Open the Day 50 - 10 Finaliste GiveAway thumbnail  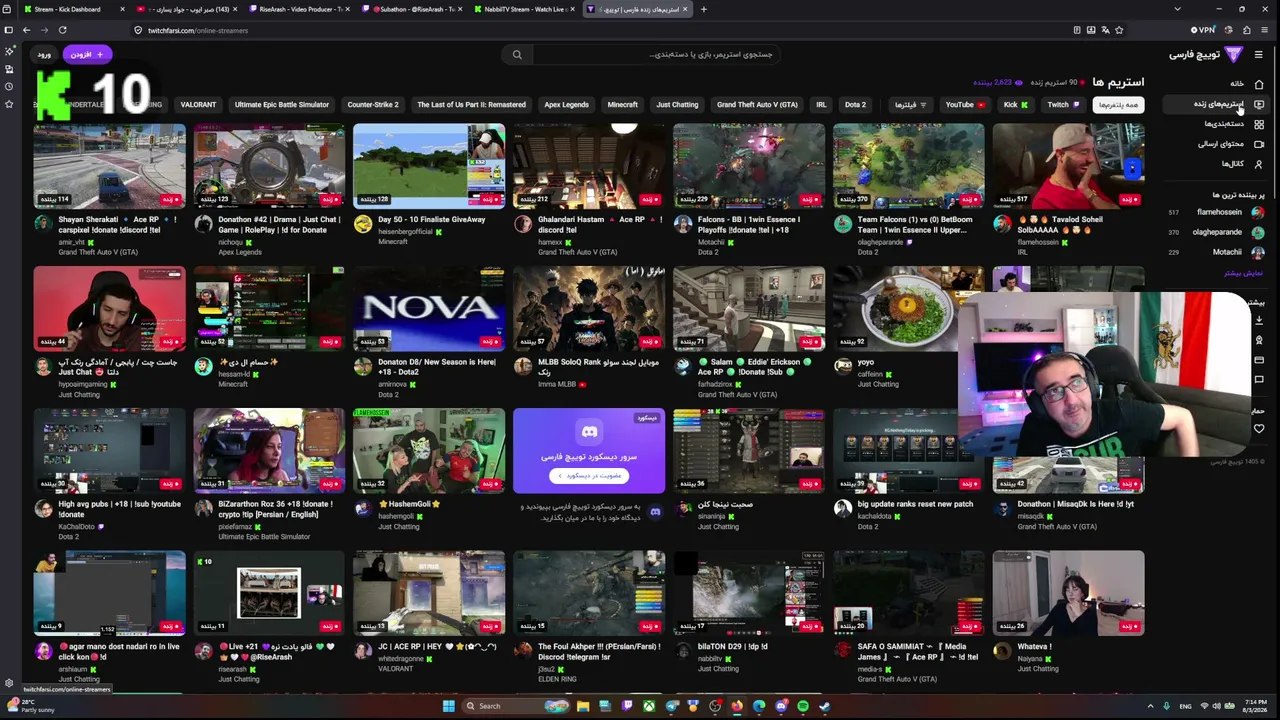(x=428, y=166)
